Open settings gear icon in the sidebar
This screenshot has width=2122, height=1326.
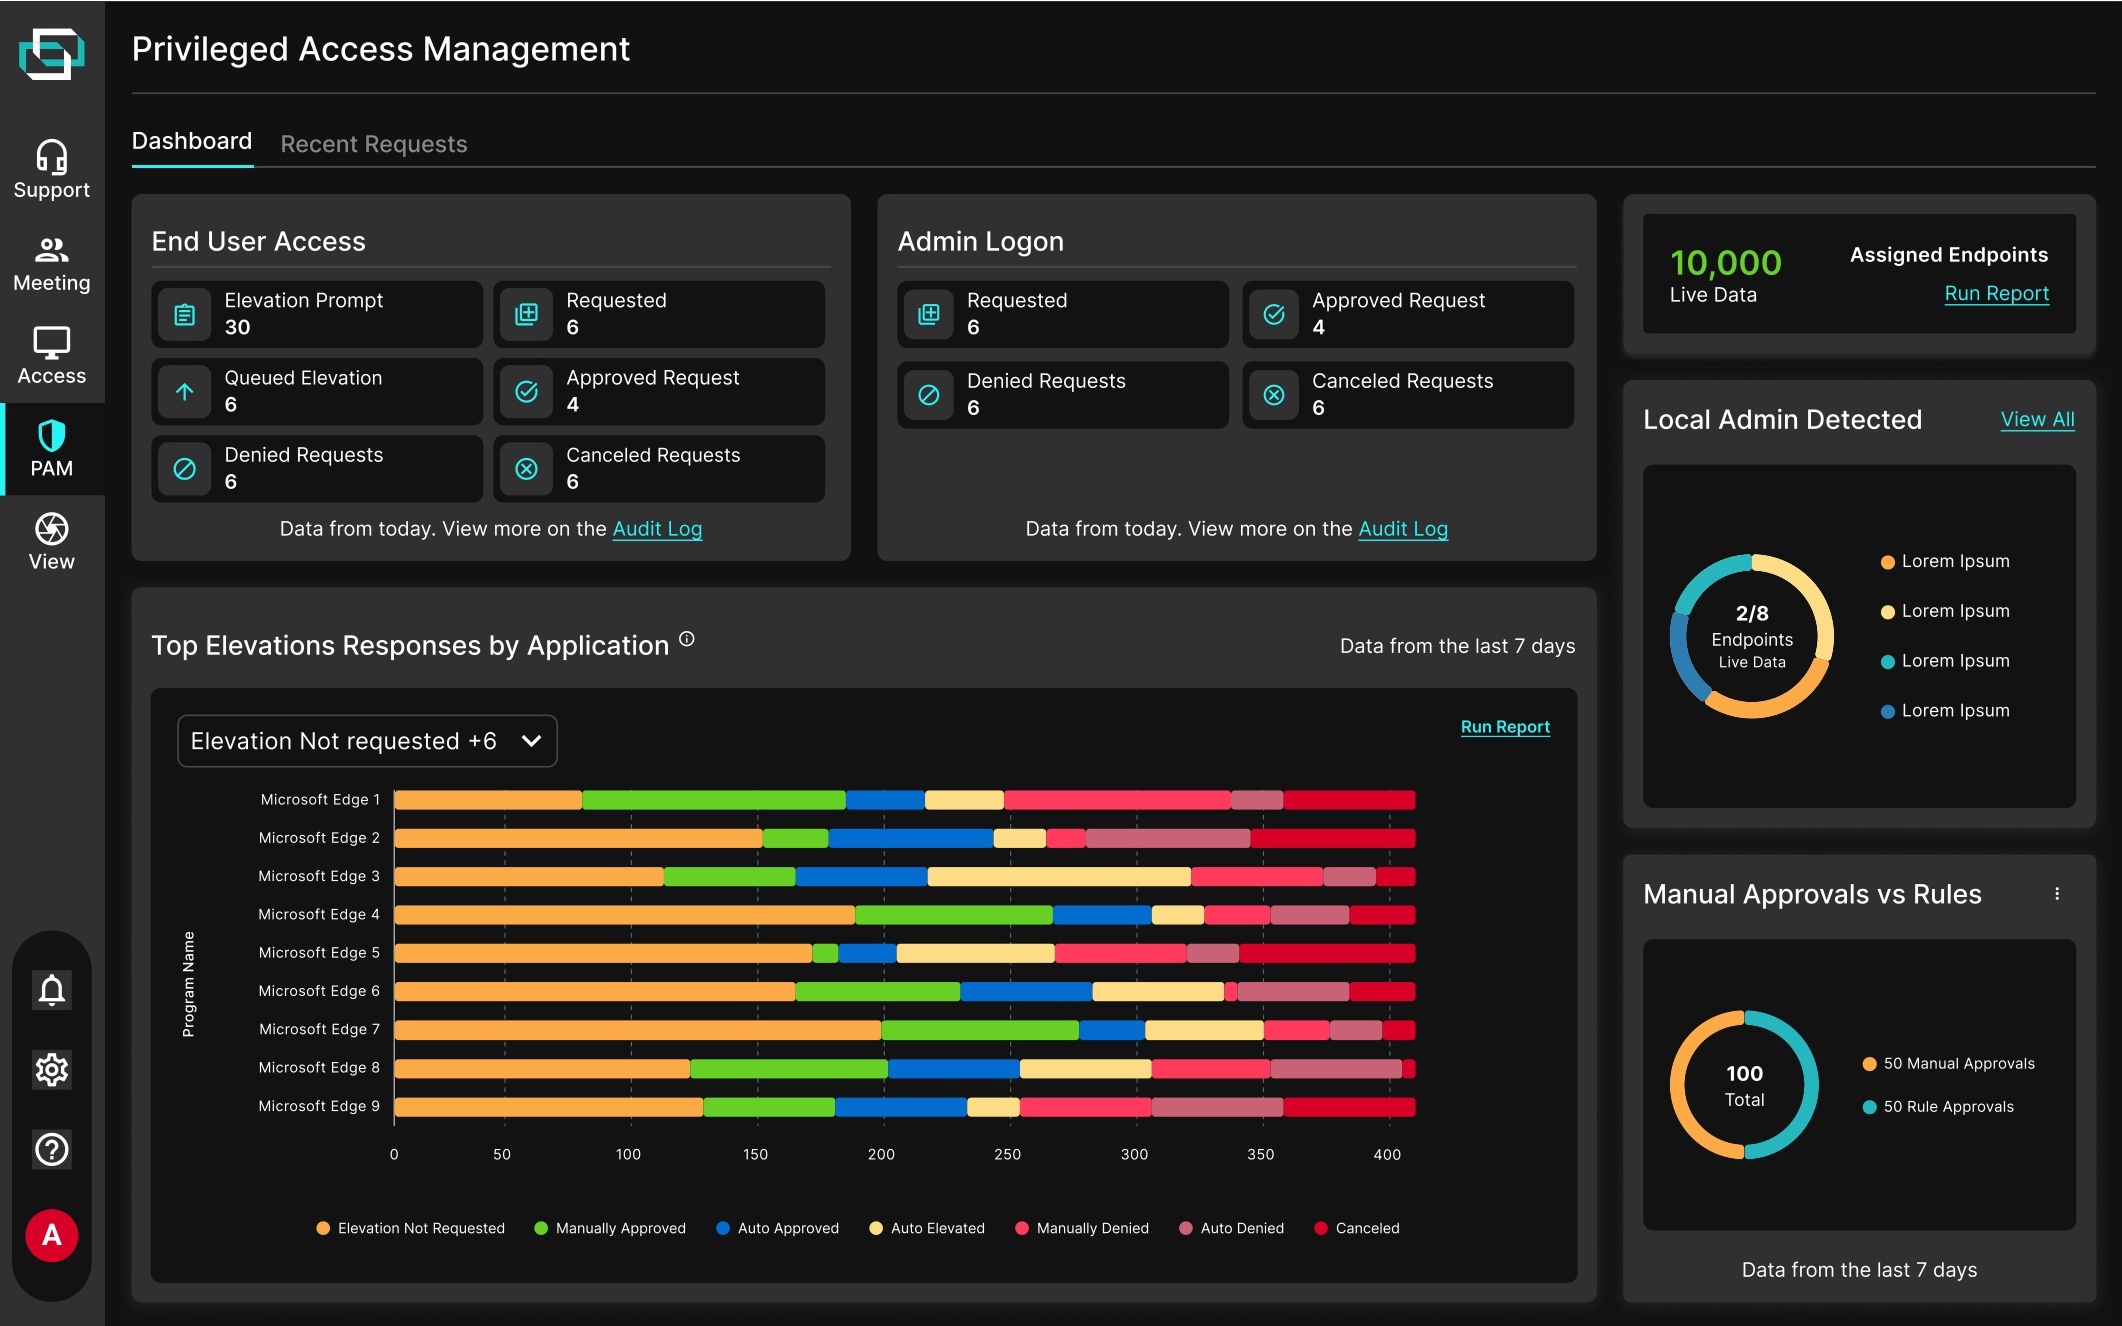click(52, 1070)
